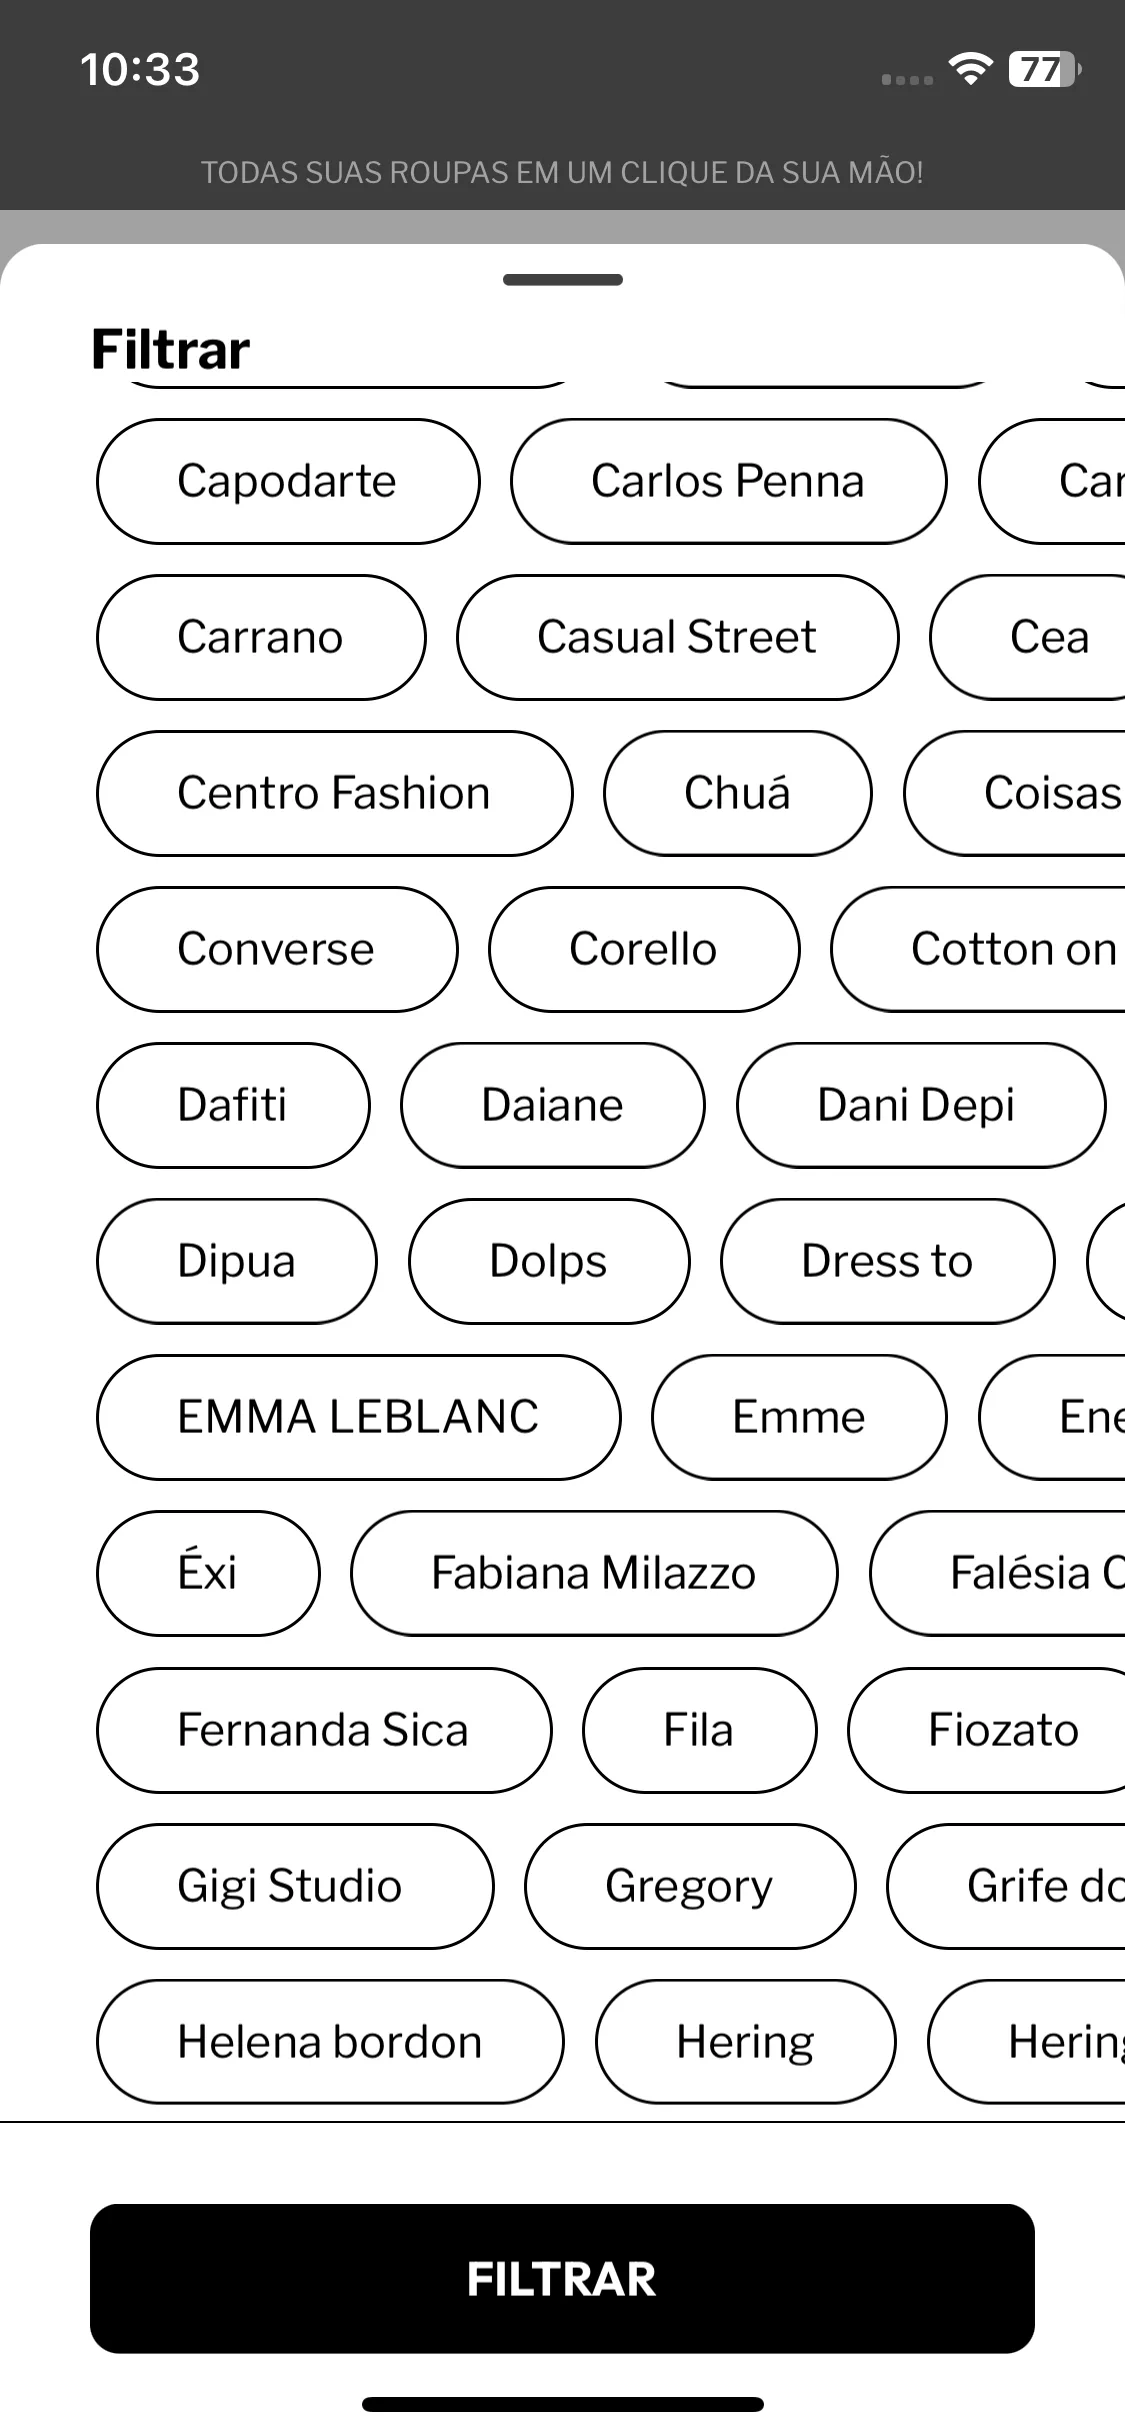Choose the Fabiana Milazzo chip
Screen dimensions: 1125x2436
594,1573
